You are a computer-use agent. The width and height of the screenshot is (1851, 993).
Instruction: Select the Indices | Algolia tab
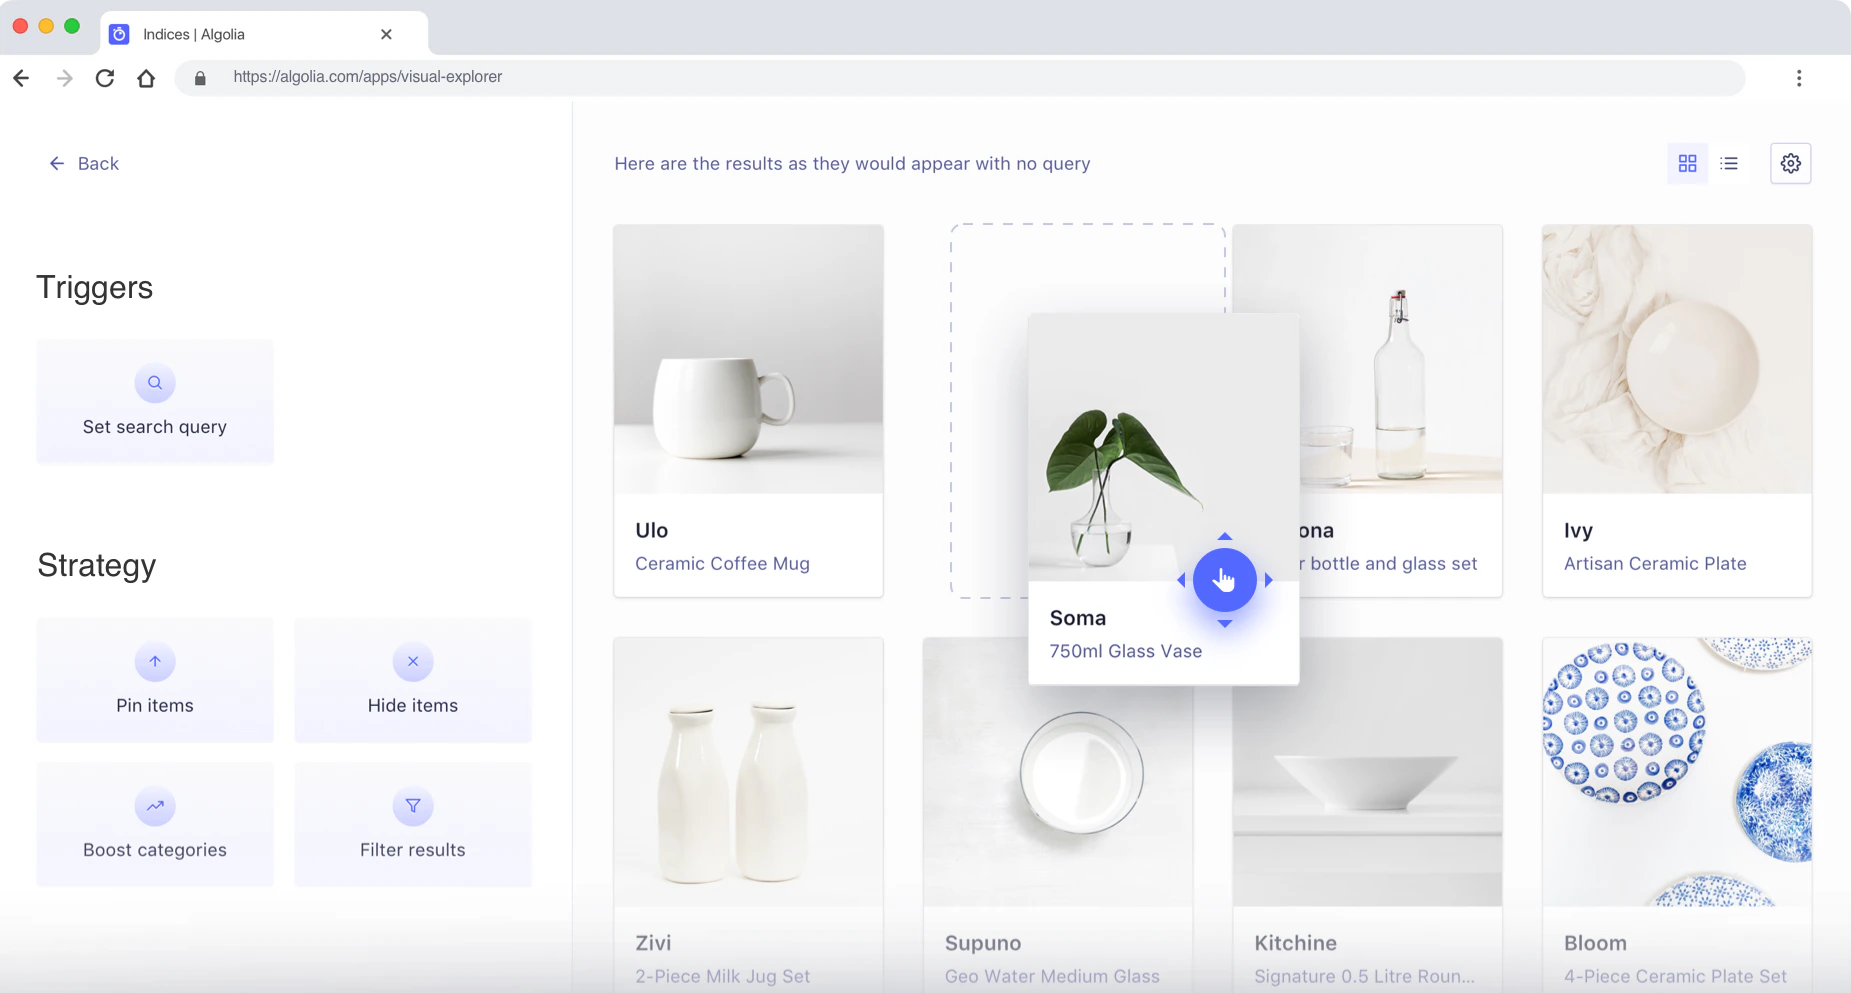click(x=264, y=34)
